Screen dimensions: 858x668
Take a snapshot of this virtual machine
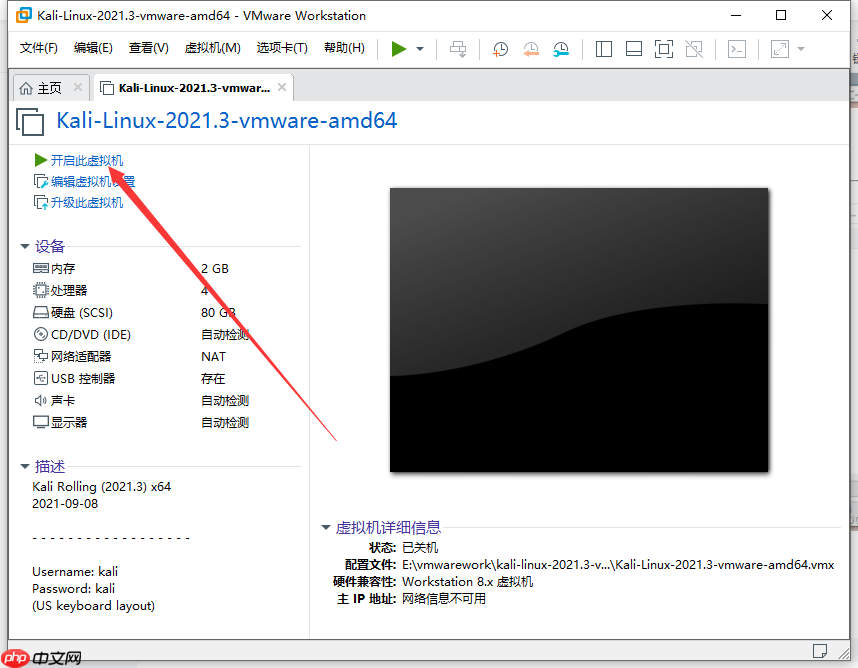(500, 47)
